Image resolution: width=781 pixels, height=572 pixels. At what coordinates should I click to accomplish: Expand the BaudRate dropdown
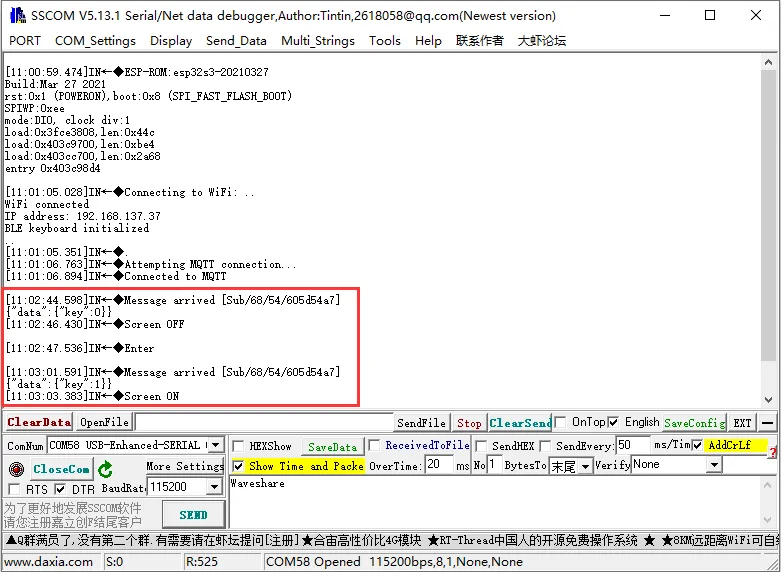(214, 487)
